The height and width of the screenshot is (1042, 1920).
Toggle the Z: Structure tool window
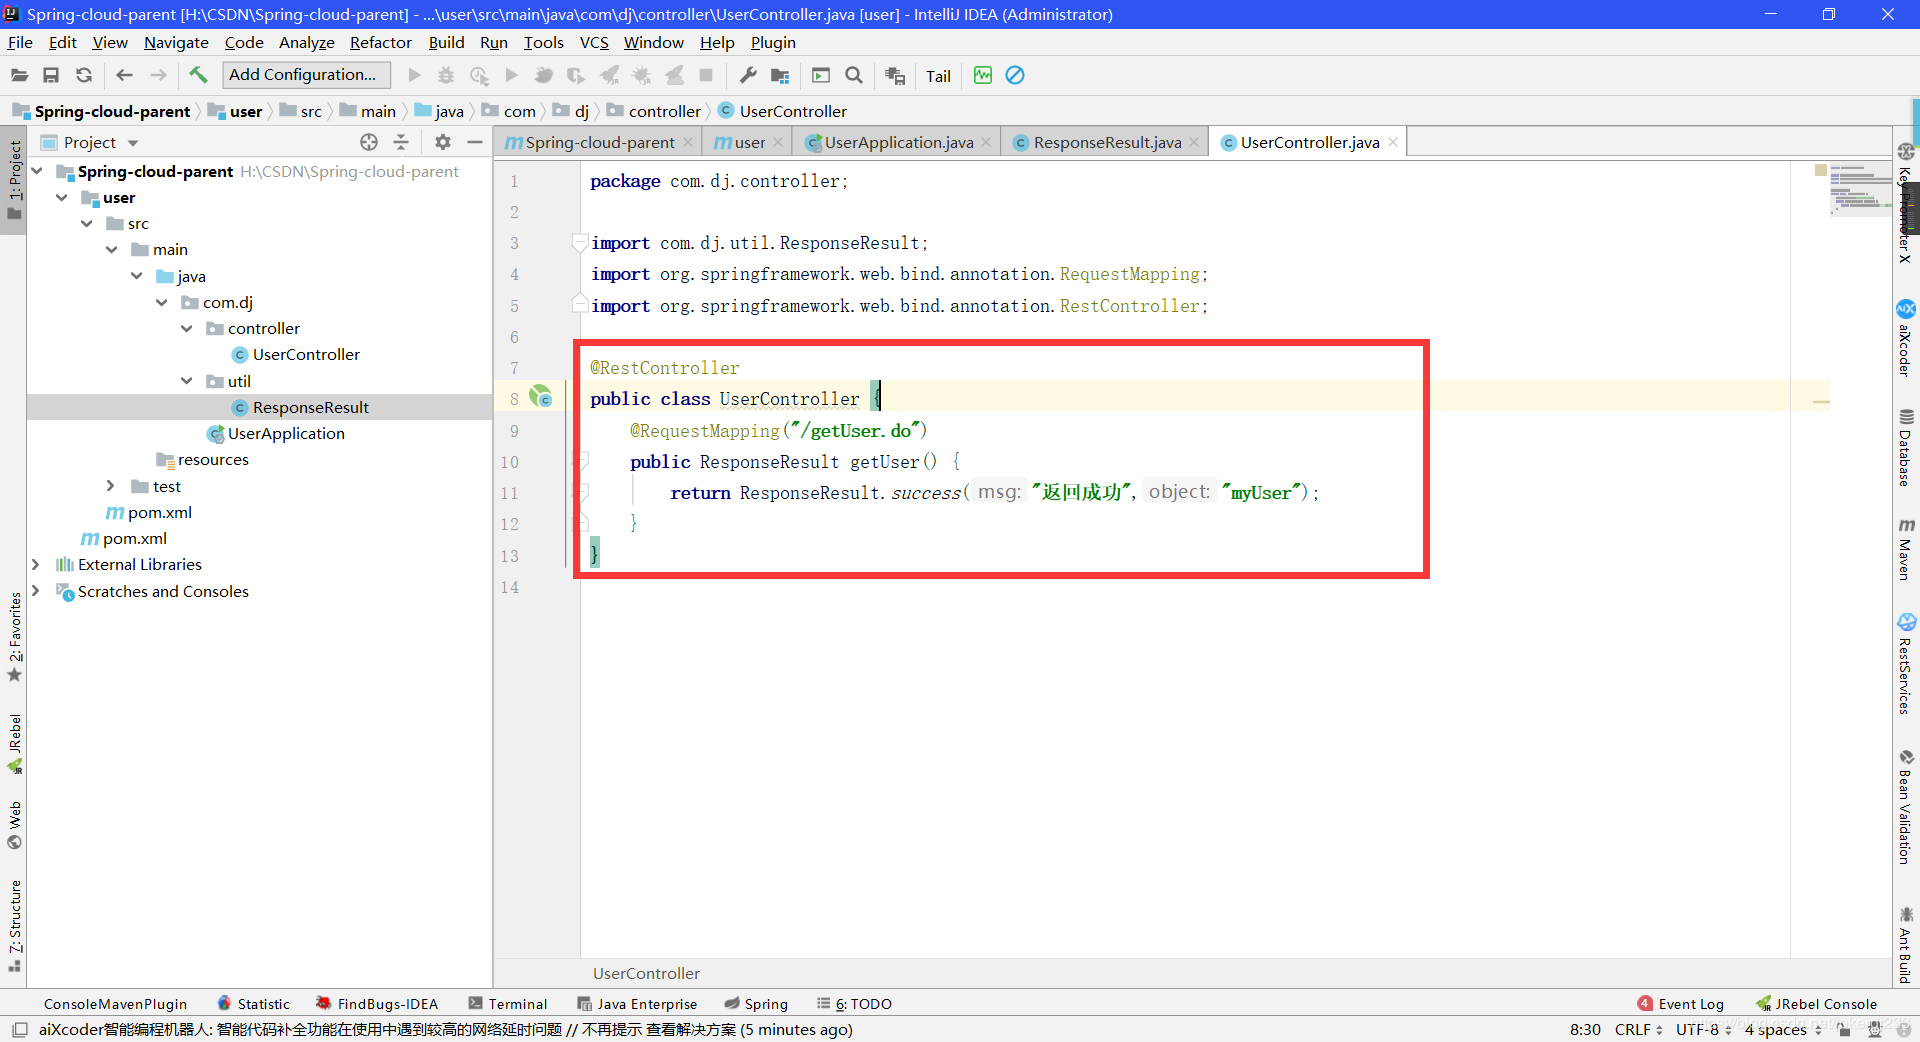14,926
